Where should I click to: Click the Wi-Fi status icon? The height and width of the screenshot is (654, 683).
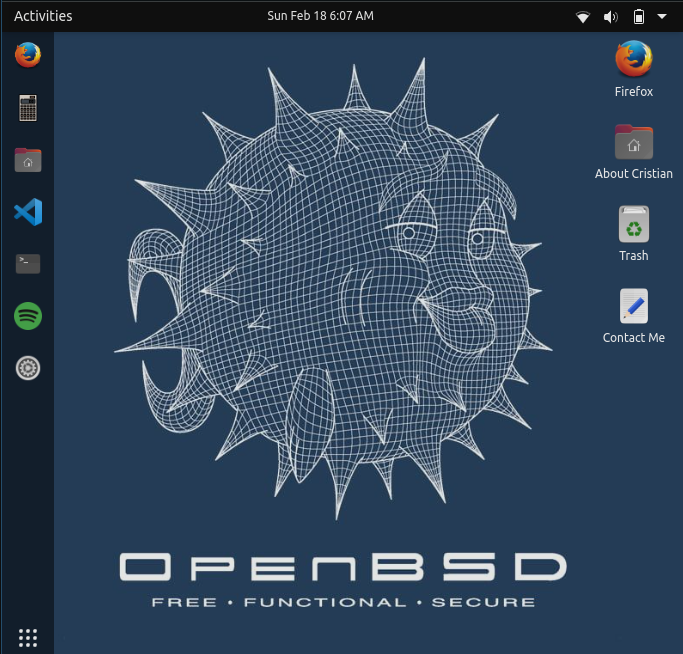click(x=583, y=17)
